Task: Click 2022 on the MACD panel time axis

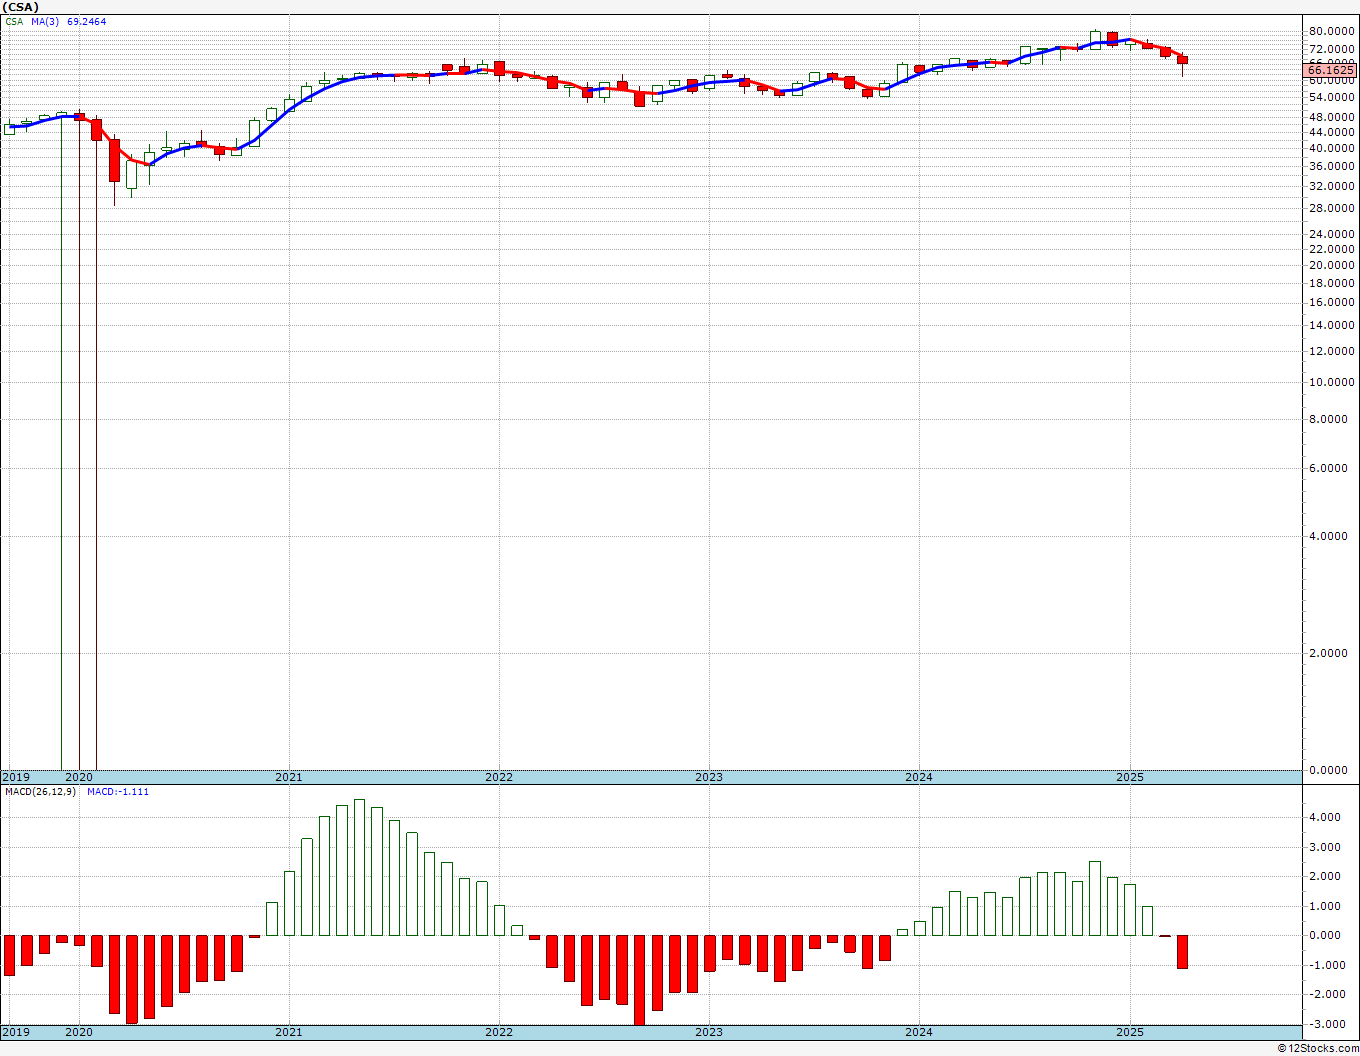Action: 499,1032
